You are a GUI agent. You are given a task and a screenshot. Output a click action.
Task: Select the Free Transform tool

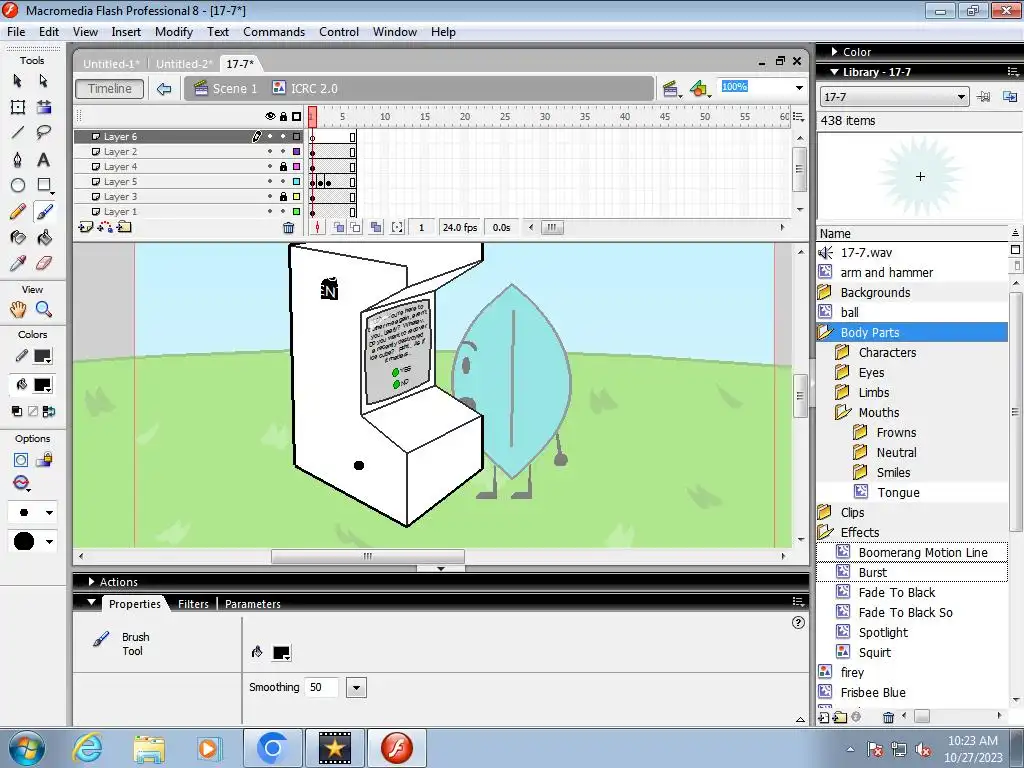18,107
